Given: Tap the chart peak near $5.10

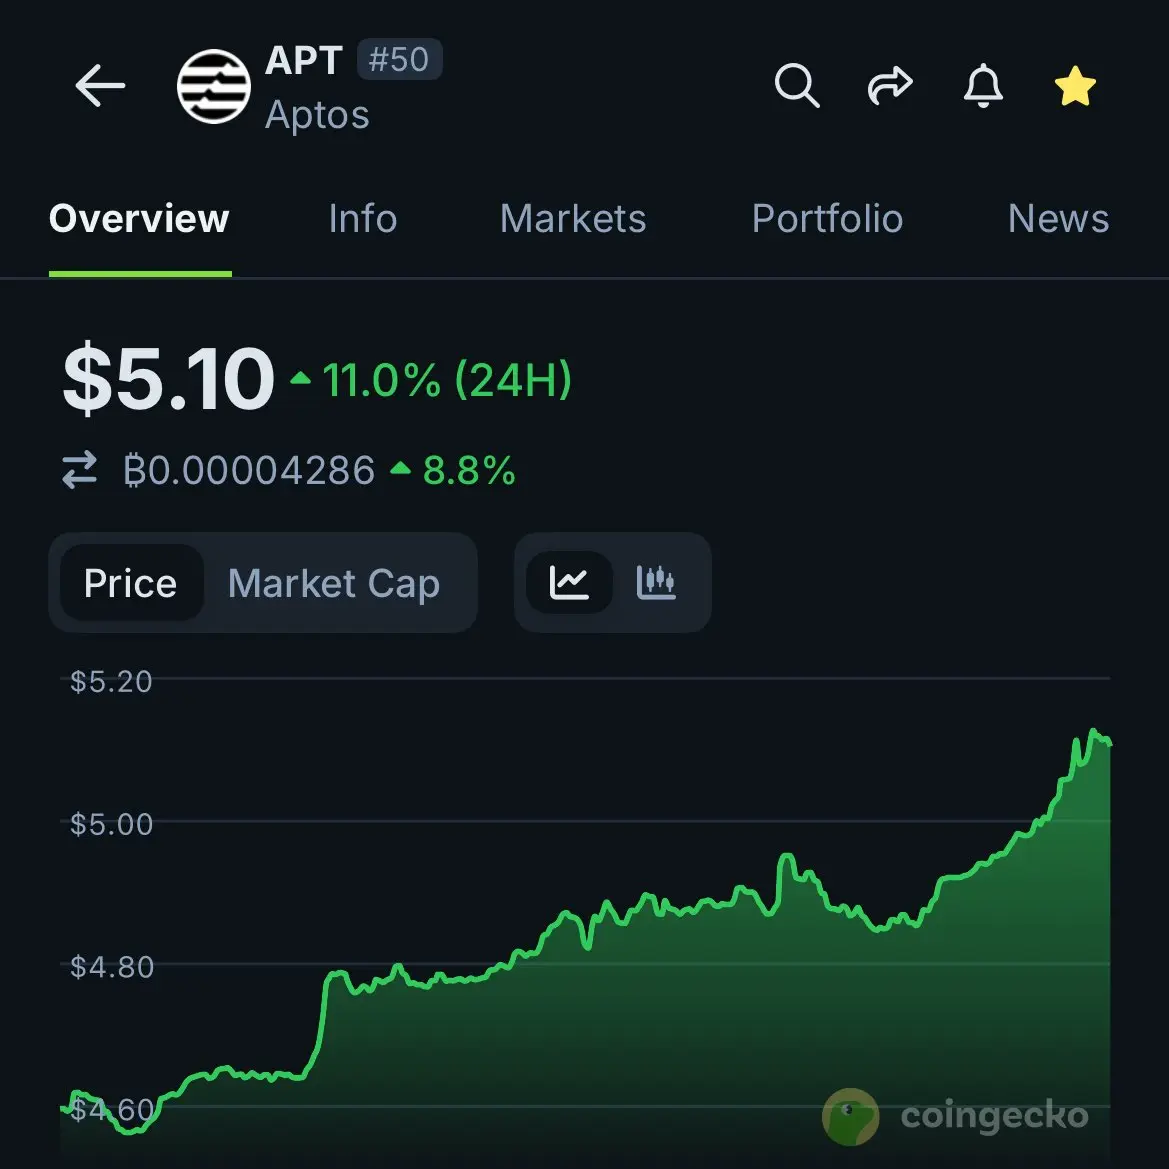Looking at the screenshot, I should pyautogui.click(x=1095, y=733).
